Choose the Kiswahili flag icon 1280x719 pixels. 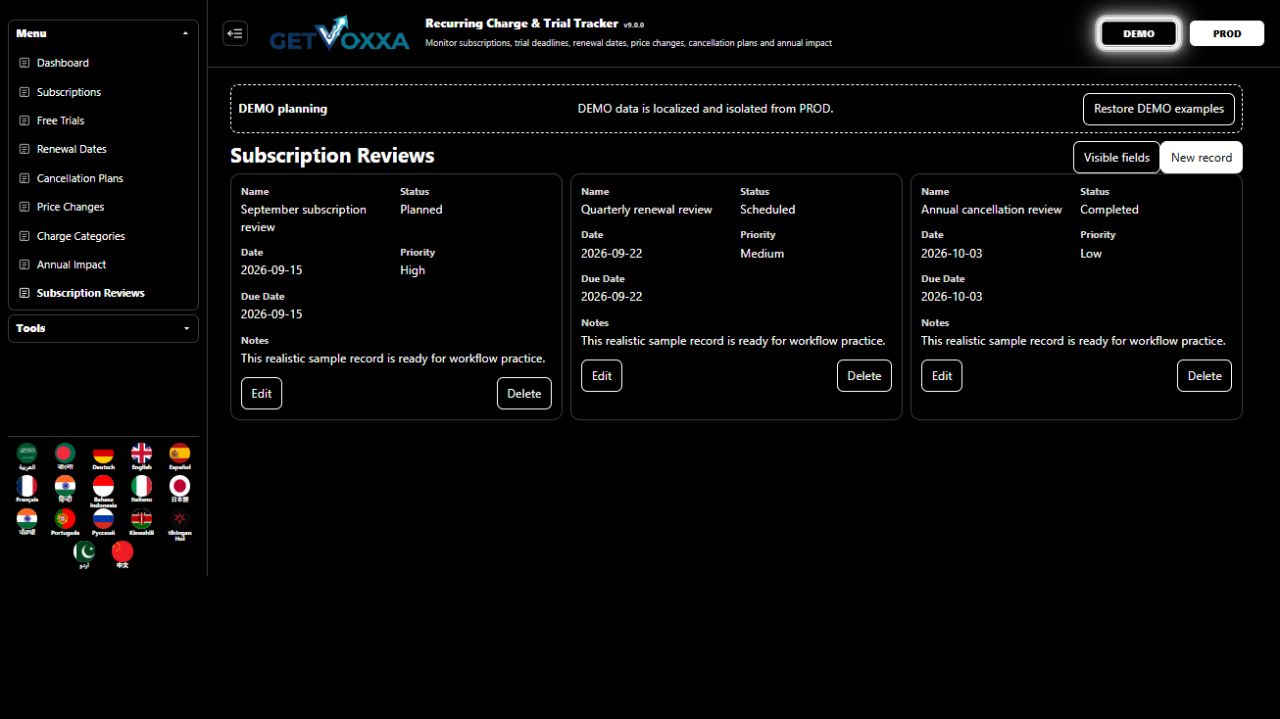142,522
